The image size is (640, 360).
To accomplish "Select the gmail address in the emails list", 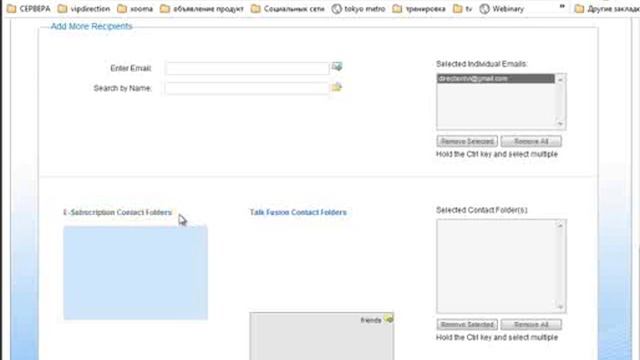I will pyautogui.click(x=496, y=78).
